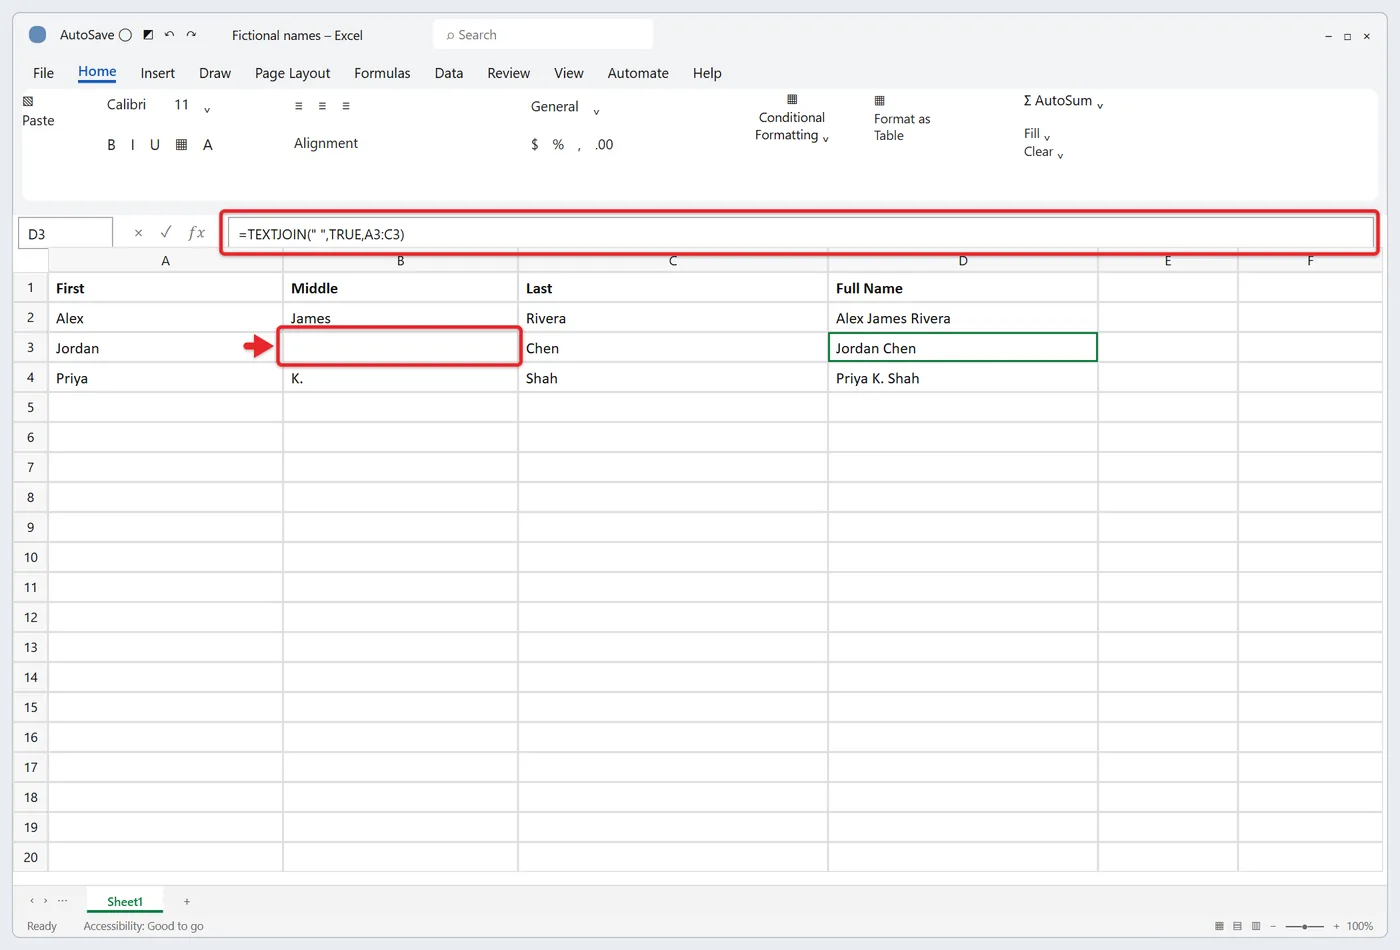Open the Page Layout tab
This screenshot has height=950, width=1400.
(x=292, y=73)
